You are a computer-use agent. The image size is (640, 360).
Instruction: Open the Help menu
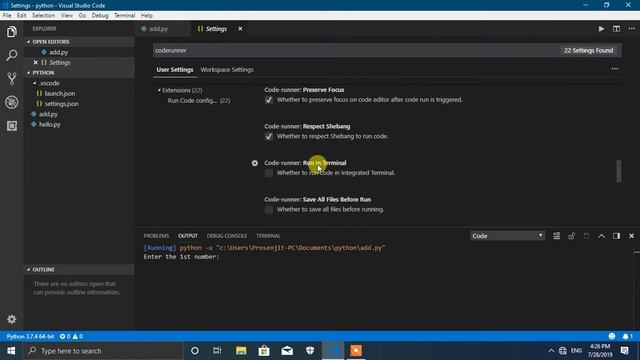tap(147, 16)
